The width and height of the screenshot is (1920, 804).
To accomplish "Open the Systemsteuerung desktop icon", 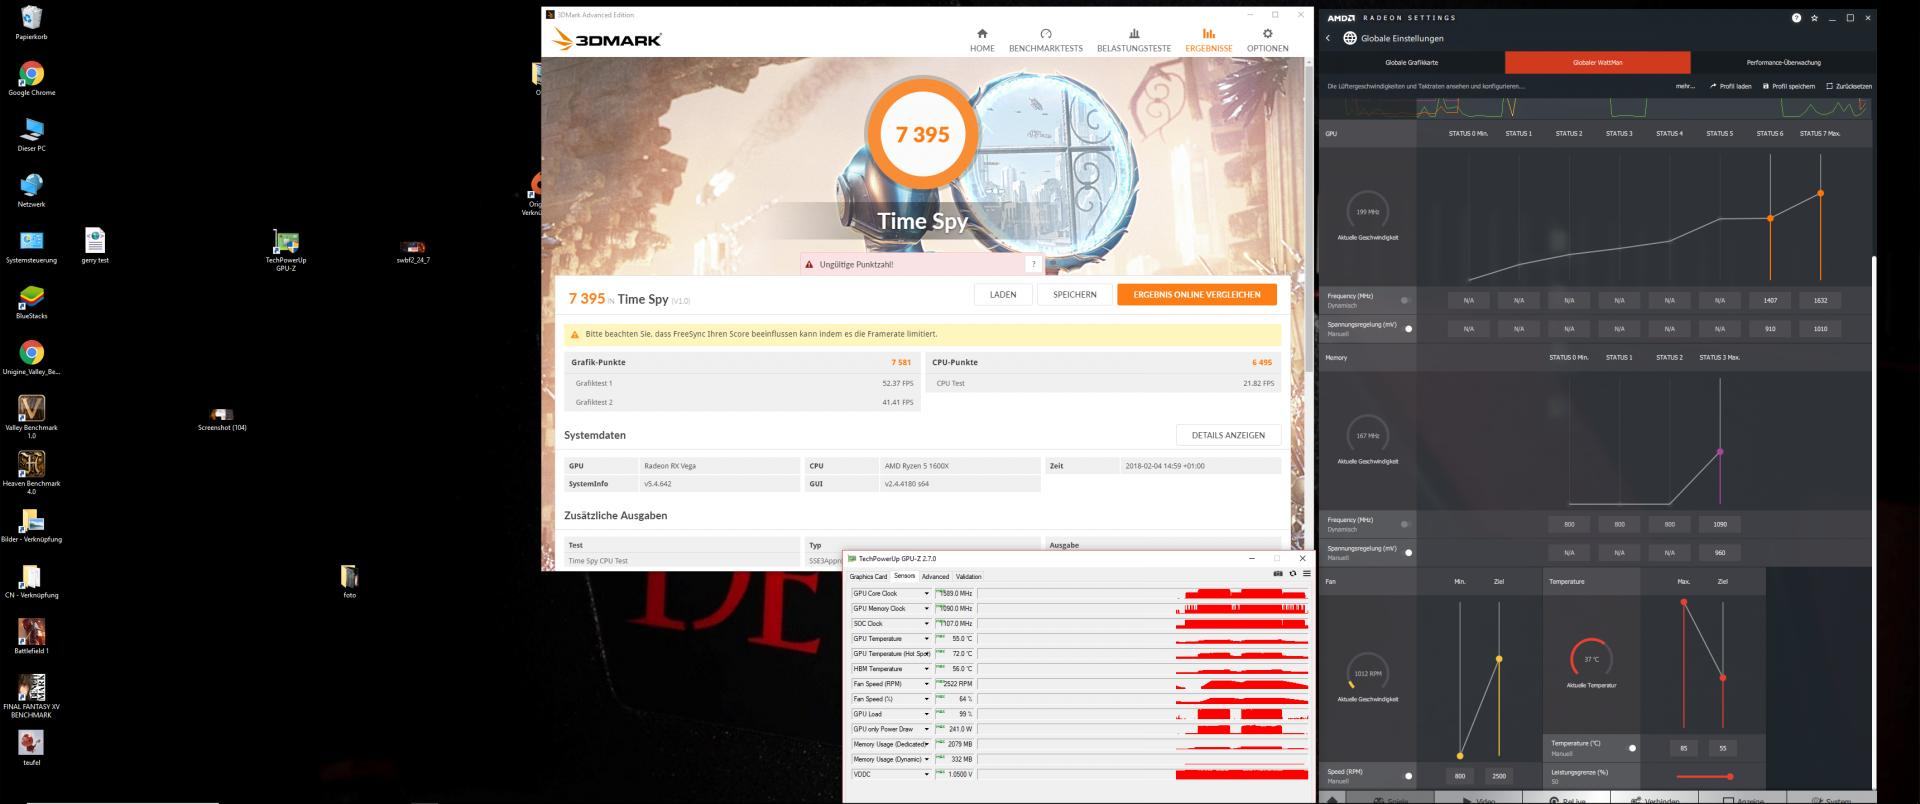I will pos(31,246).
